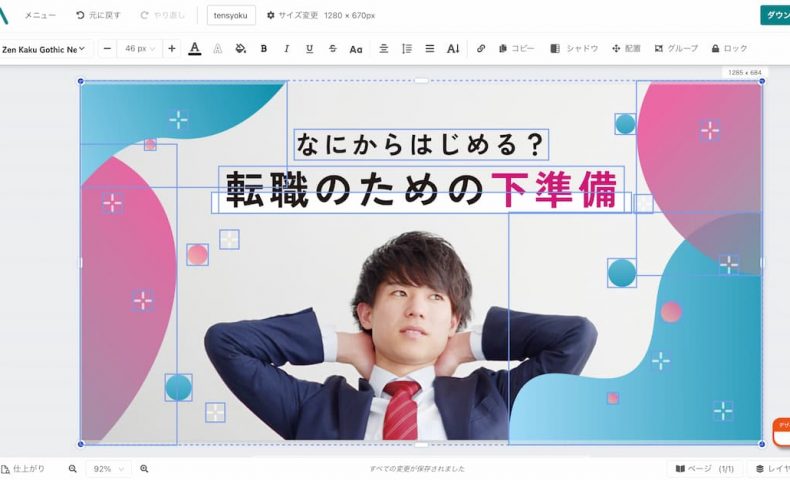
Task: Open サイズ変更 size settings
Action: click(293, 16)
